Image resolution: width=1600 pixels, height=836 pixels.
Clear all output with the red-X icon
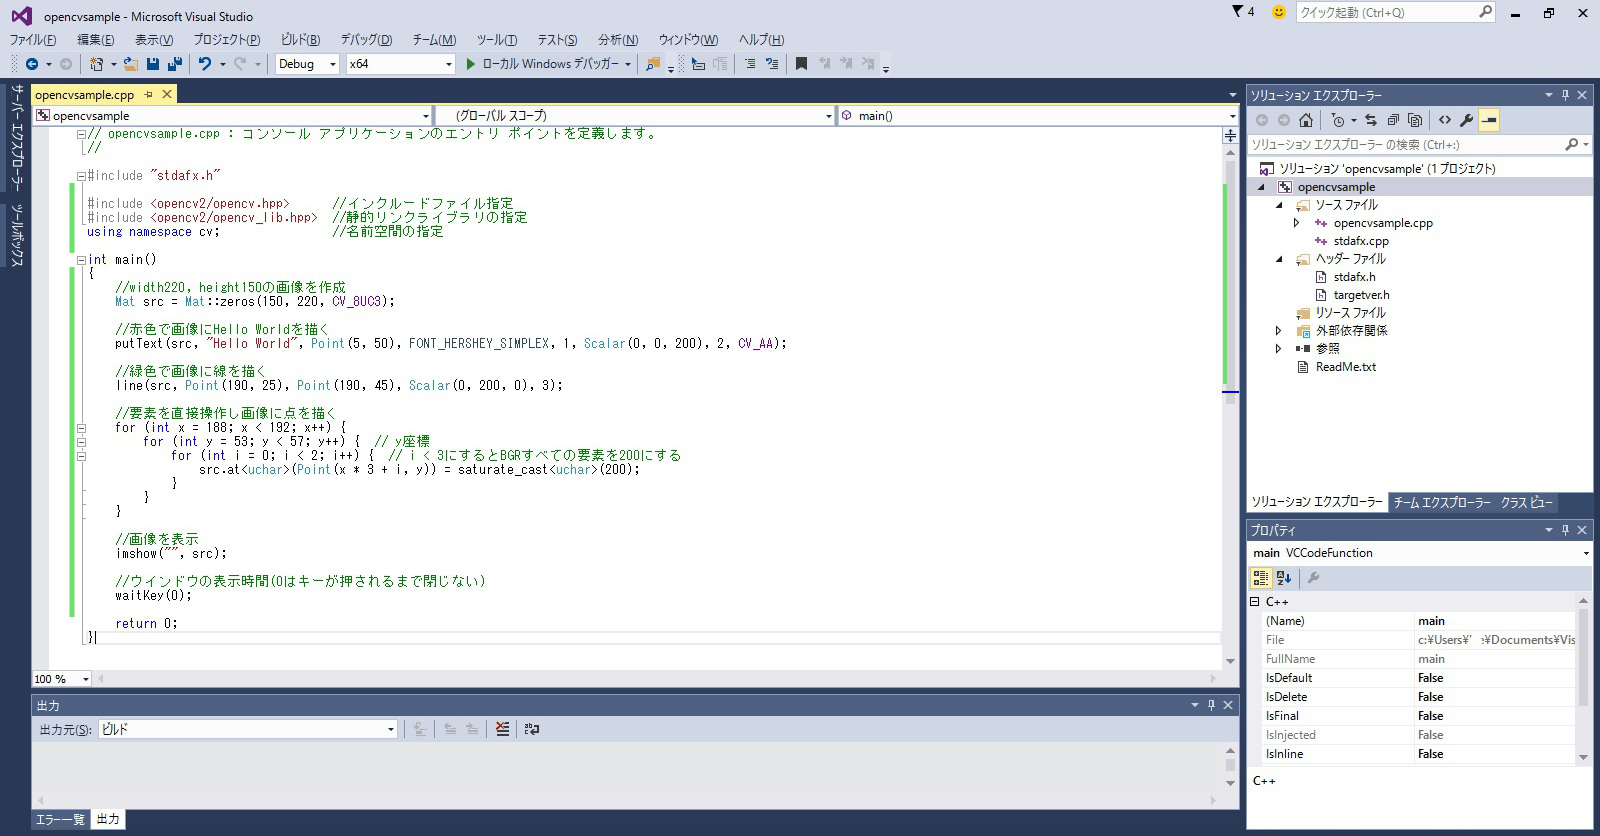pyautogui.click(x=502, y=729)
